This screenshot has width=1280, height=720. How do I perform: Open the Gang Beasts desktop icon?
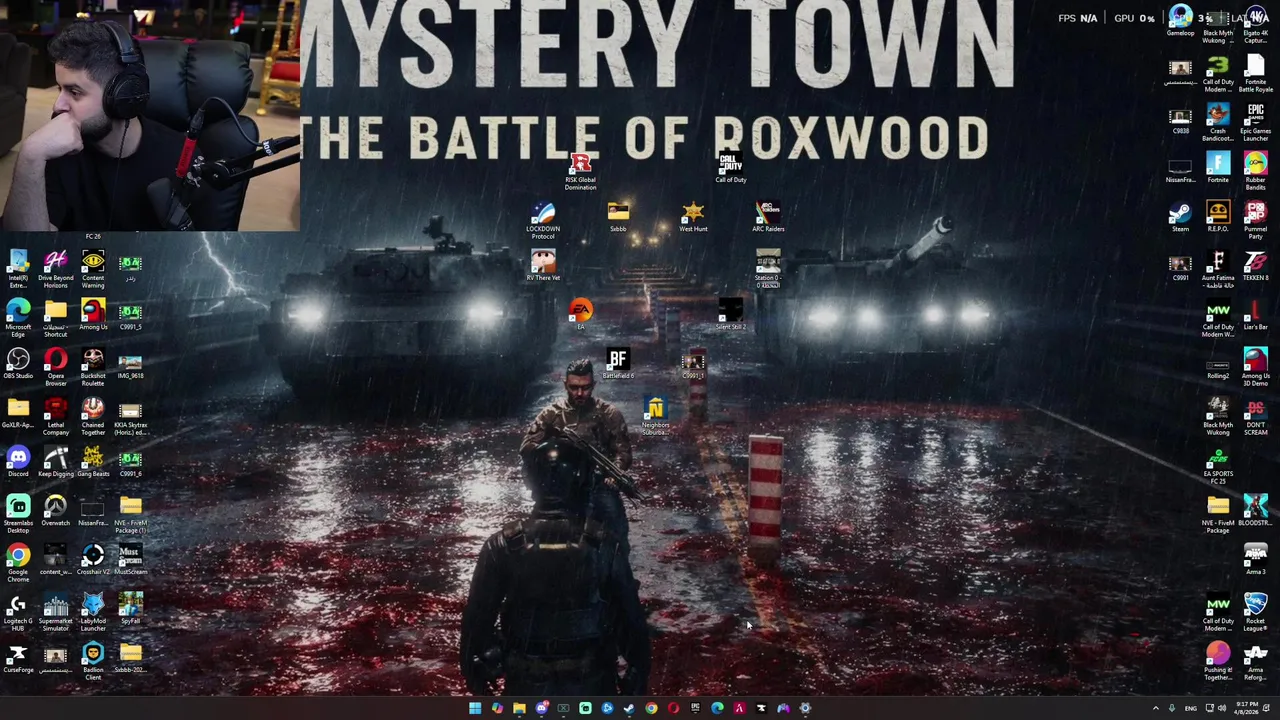point(93,462)
